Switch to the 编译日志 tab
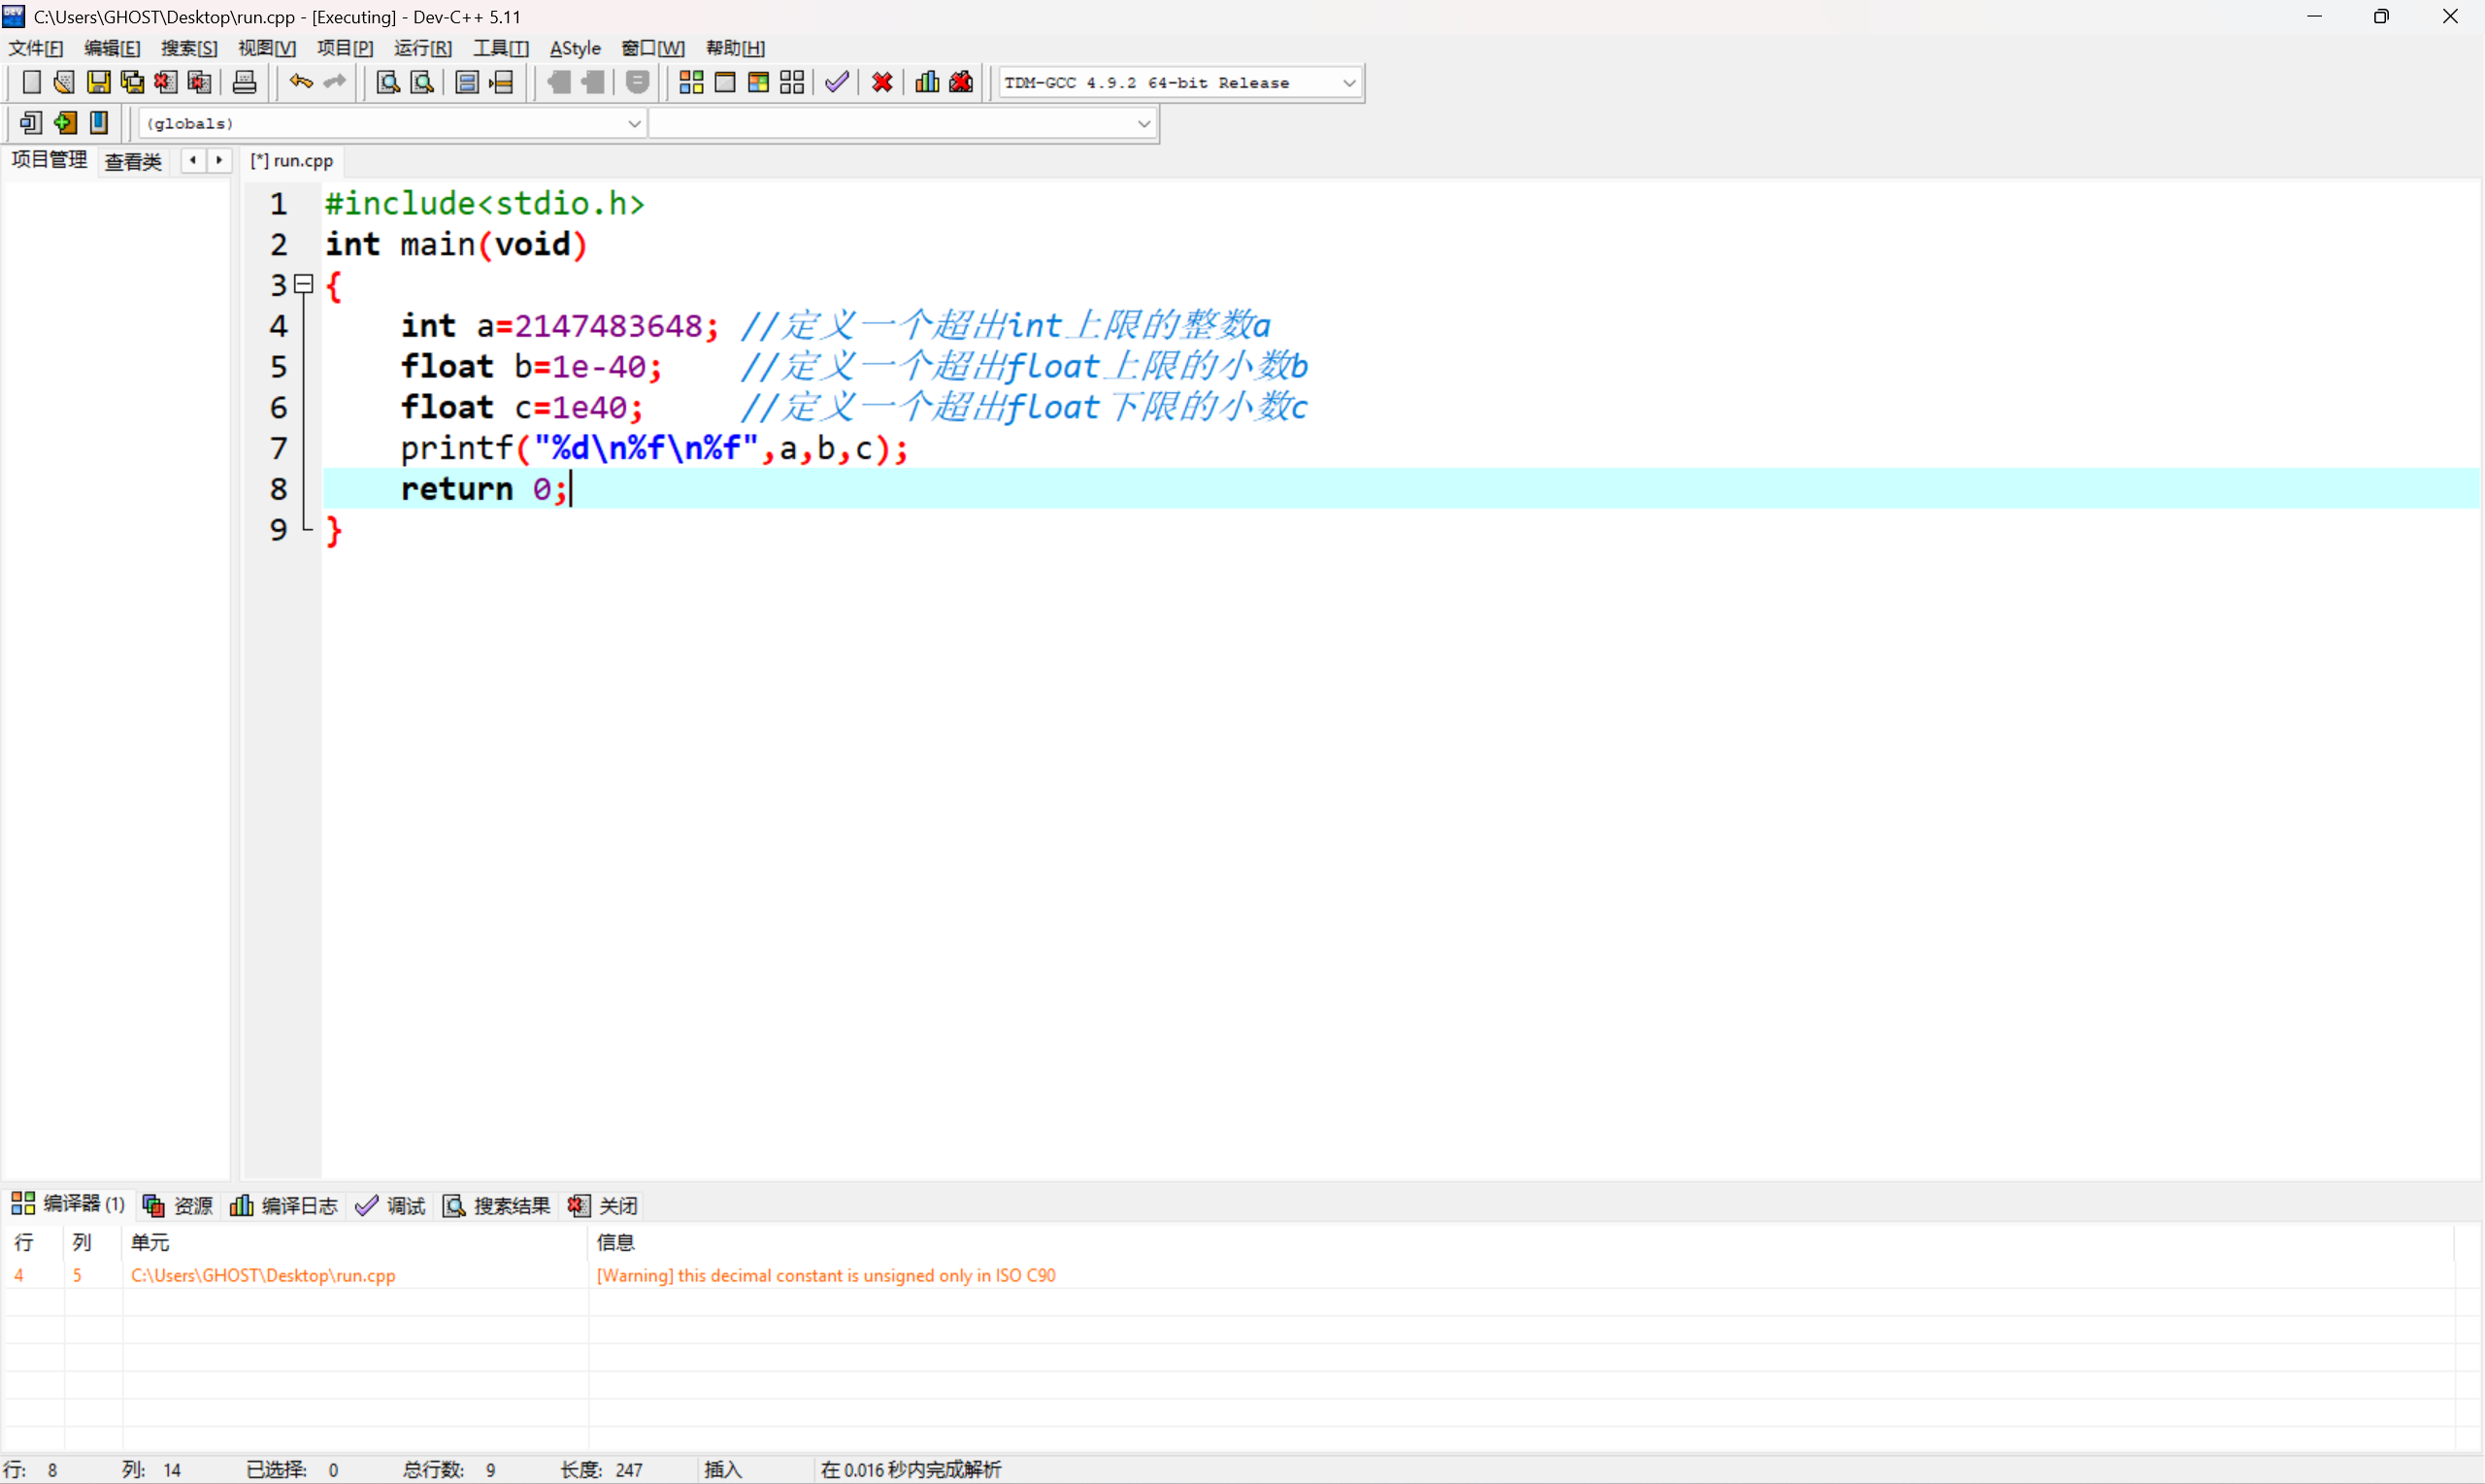This screenshot has width=2485, height=1484. [x=285, y=1205]
